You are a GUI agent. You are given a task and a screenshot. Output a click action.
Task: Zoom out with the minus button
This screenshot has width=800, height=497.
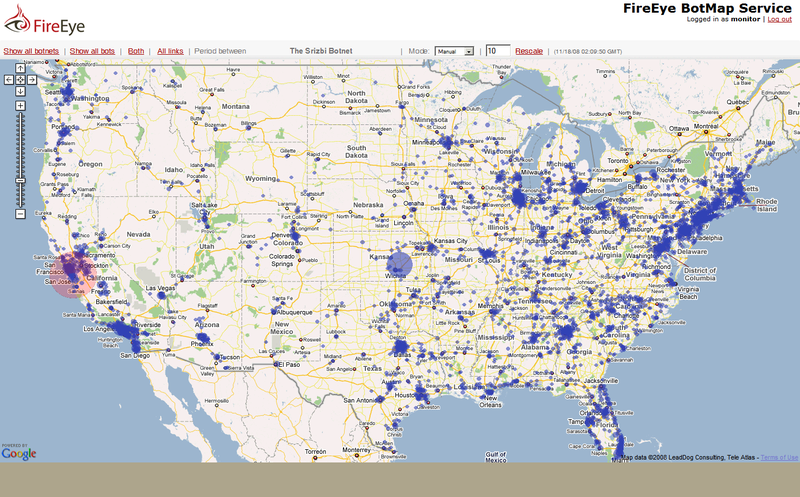pos(20,214)
